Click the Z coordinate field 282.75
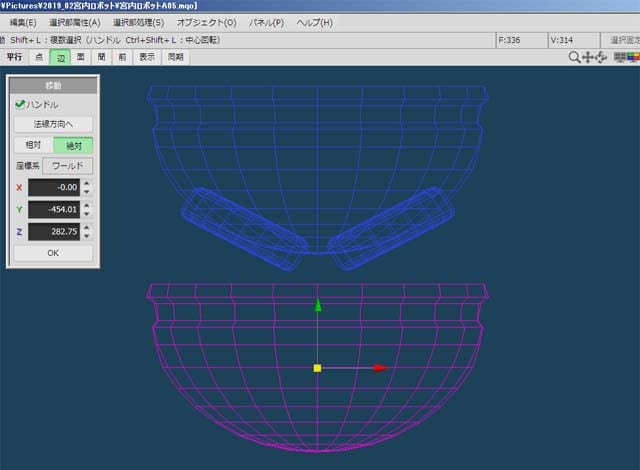The height and width of the screenshot is (470, 640). click(54, 232)
